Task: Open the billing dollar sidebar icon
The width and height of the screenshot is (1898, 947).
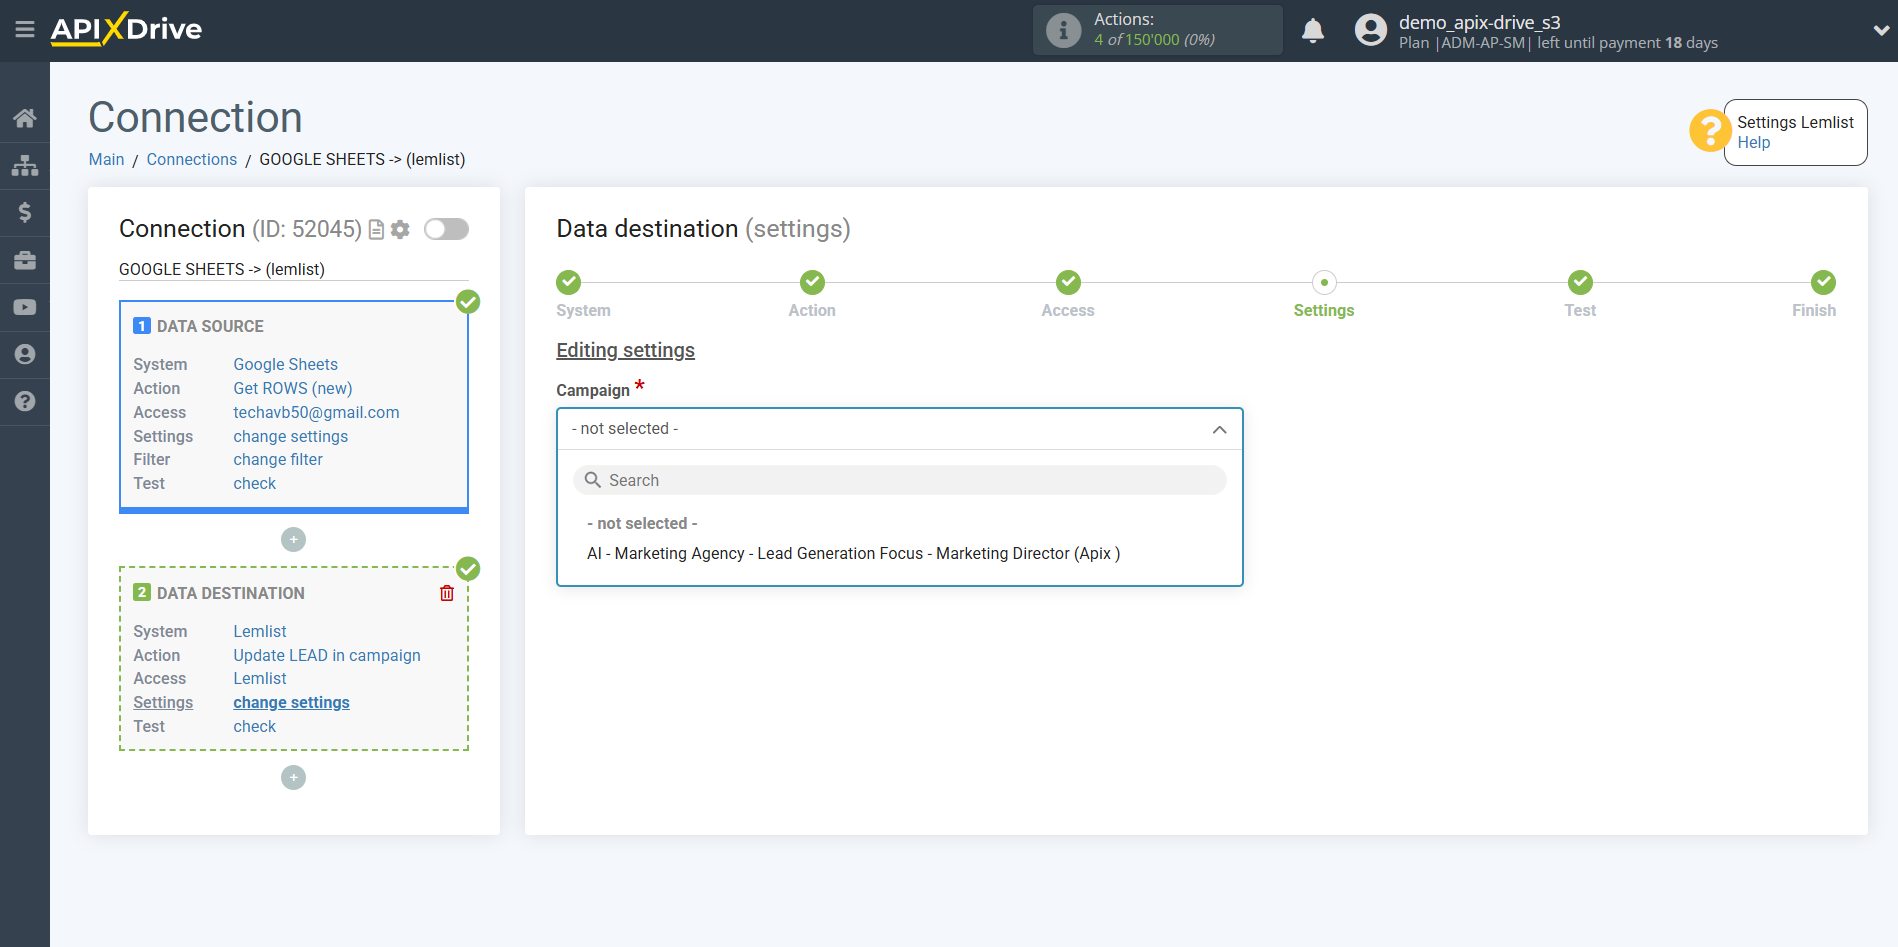Action: point(25,212)
